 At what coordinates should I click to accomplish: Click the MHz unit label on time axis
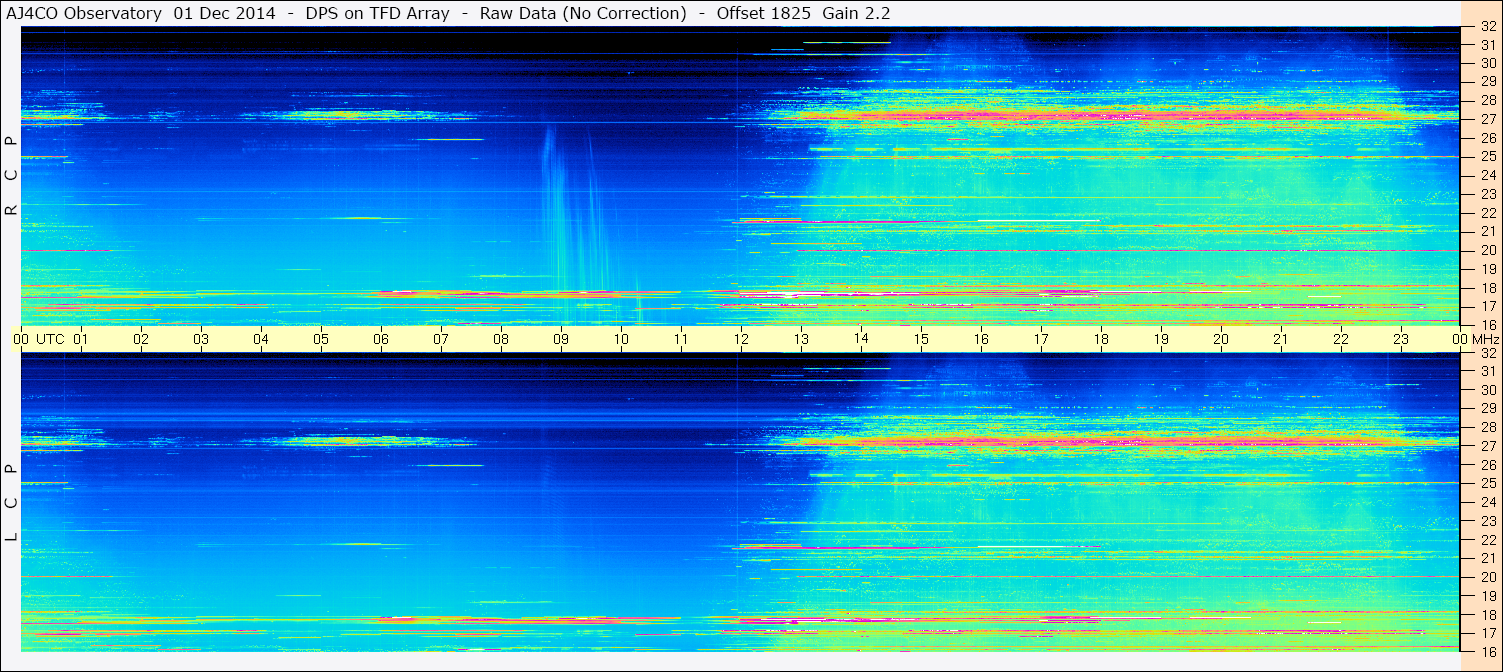click(1484, 339)
